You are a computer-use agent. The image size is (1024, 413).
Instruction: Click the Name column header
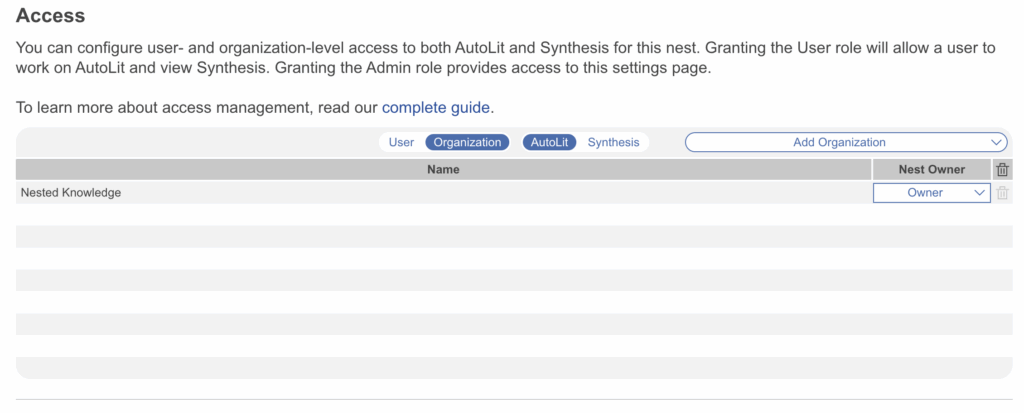(443, 170)
